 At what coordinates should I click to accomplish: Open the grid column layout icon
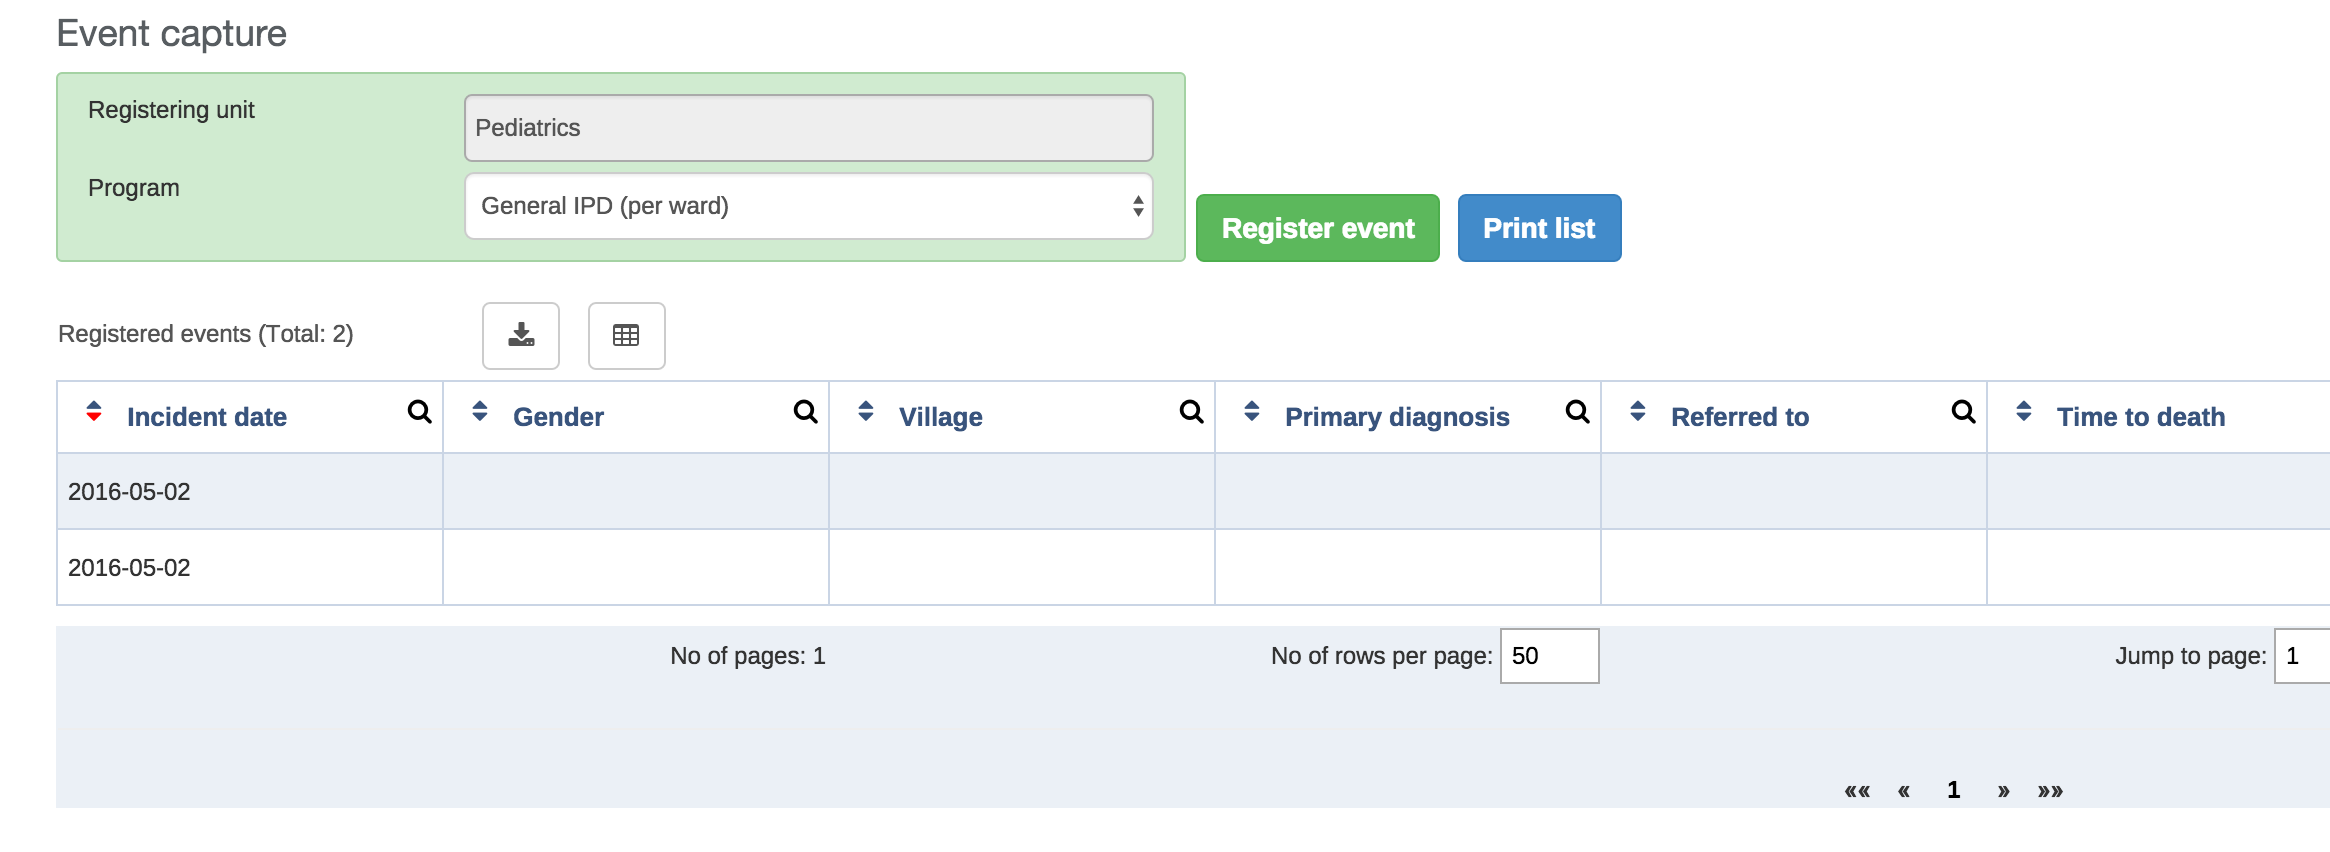(x=626, y=335)
